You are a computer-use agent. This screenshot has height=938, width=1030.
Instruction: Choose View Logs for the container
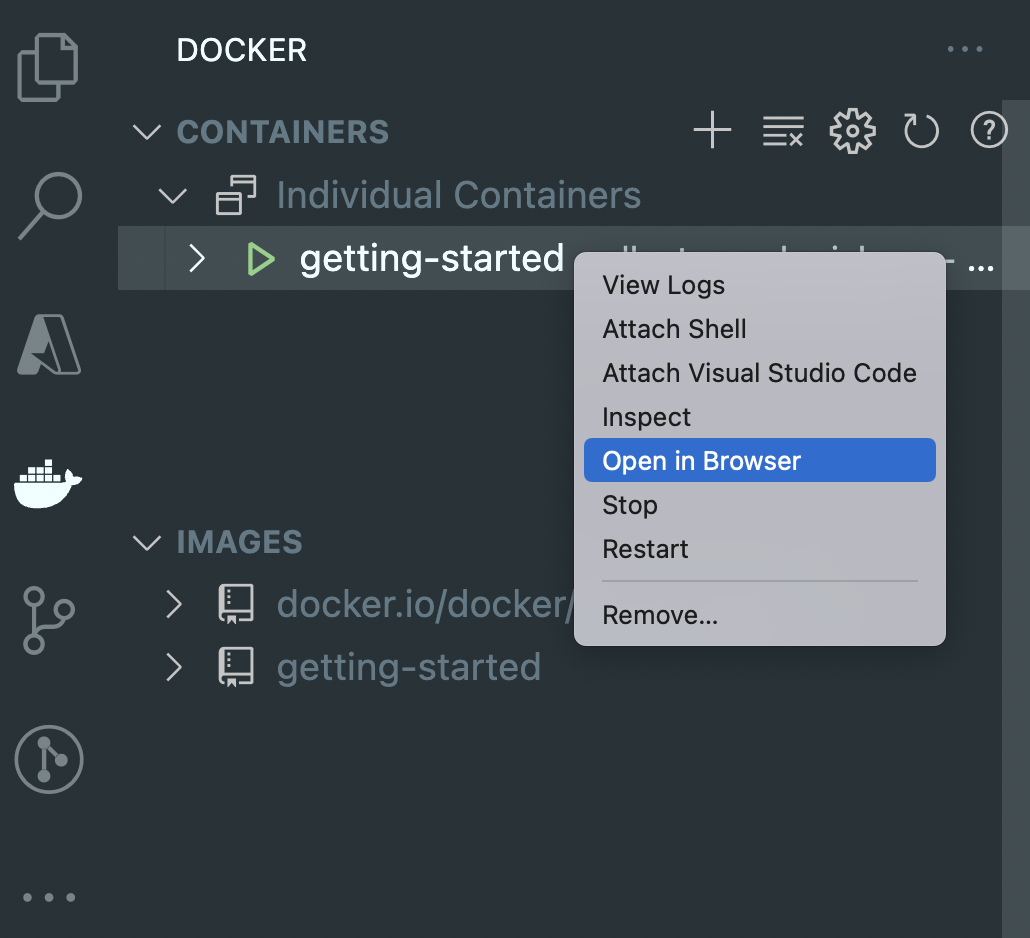click(x=663, y=285)
